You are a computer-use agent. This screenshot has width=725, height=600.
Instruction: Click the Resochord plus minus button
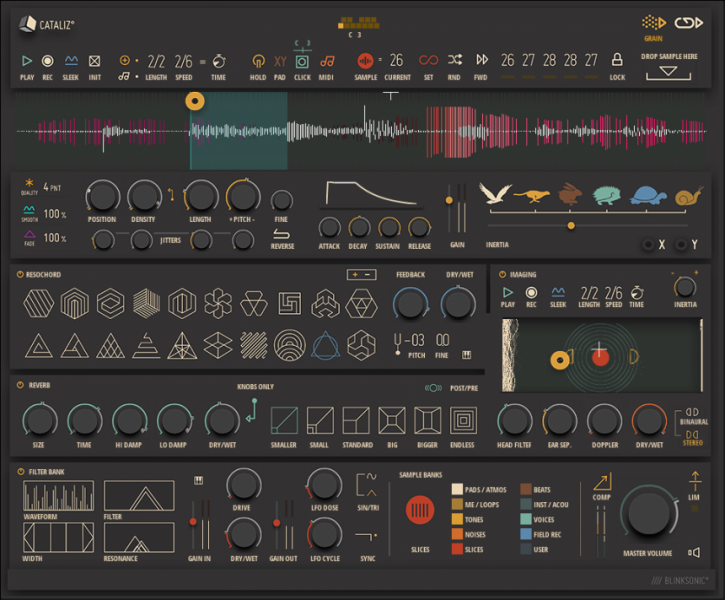[x=362, y=275]
